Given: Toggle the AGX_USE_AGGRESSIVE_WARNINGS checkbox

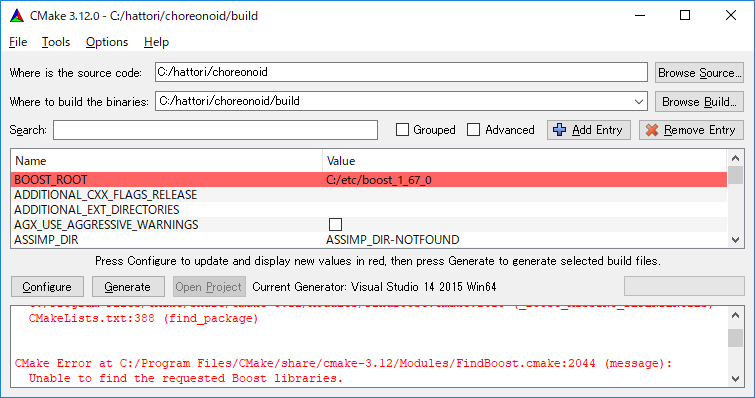Looking at the screenshot, I should click(335, 225).
